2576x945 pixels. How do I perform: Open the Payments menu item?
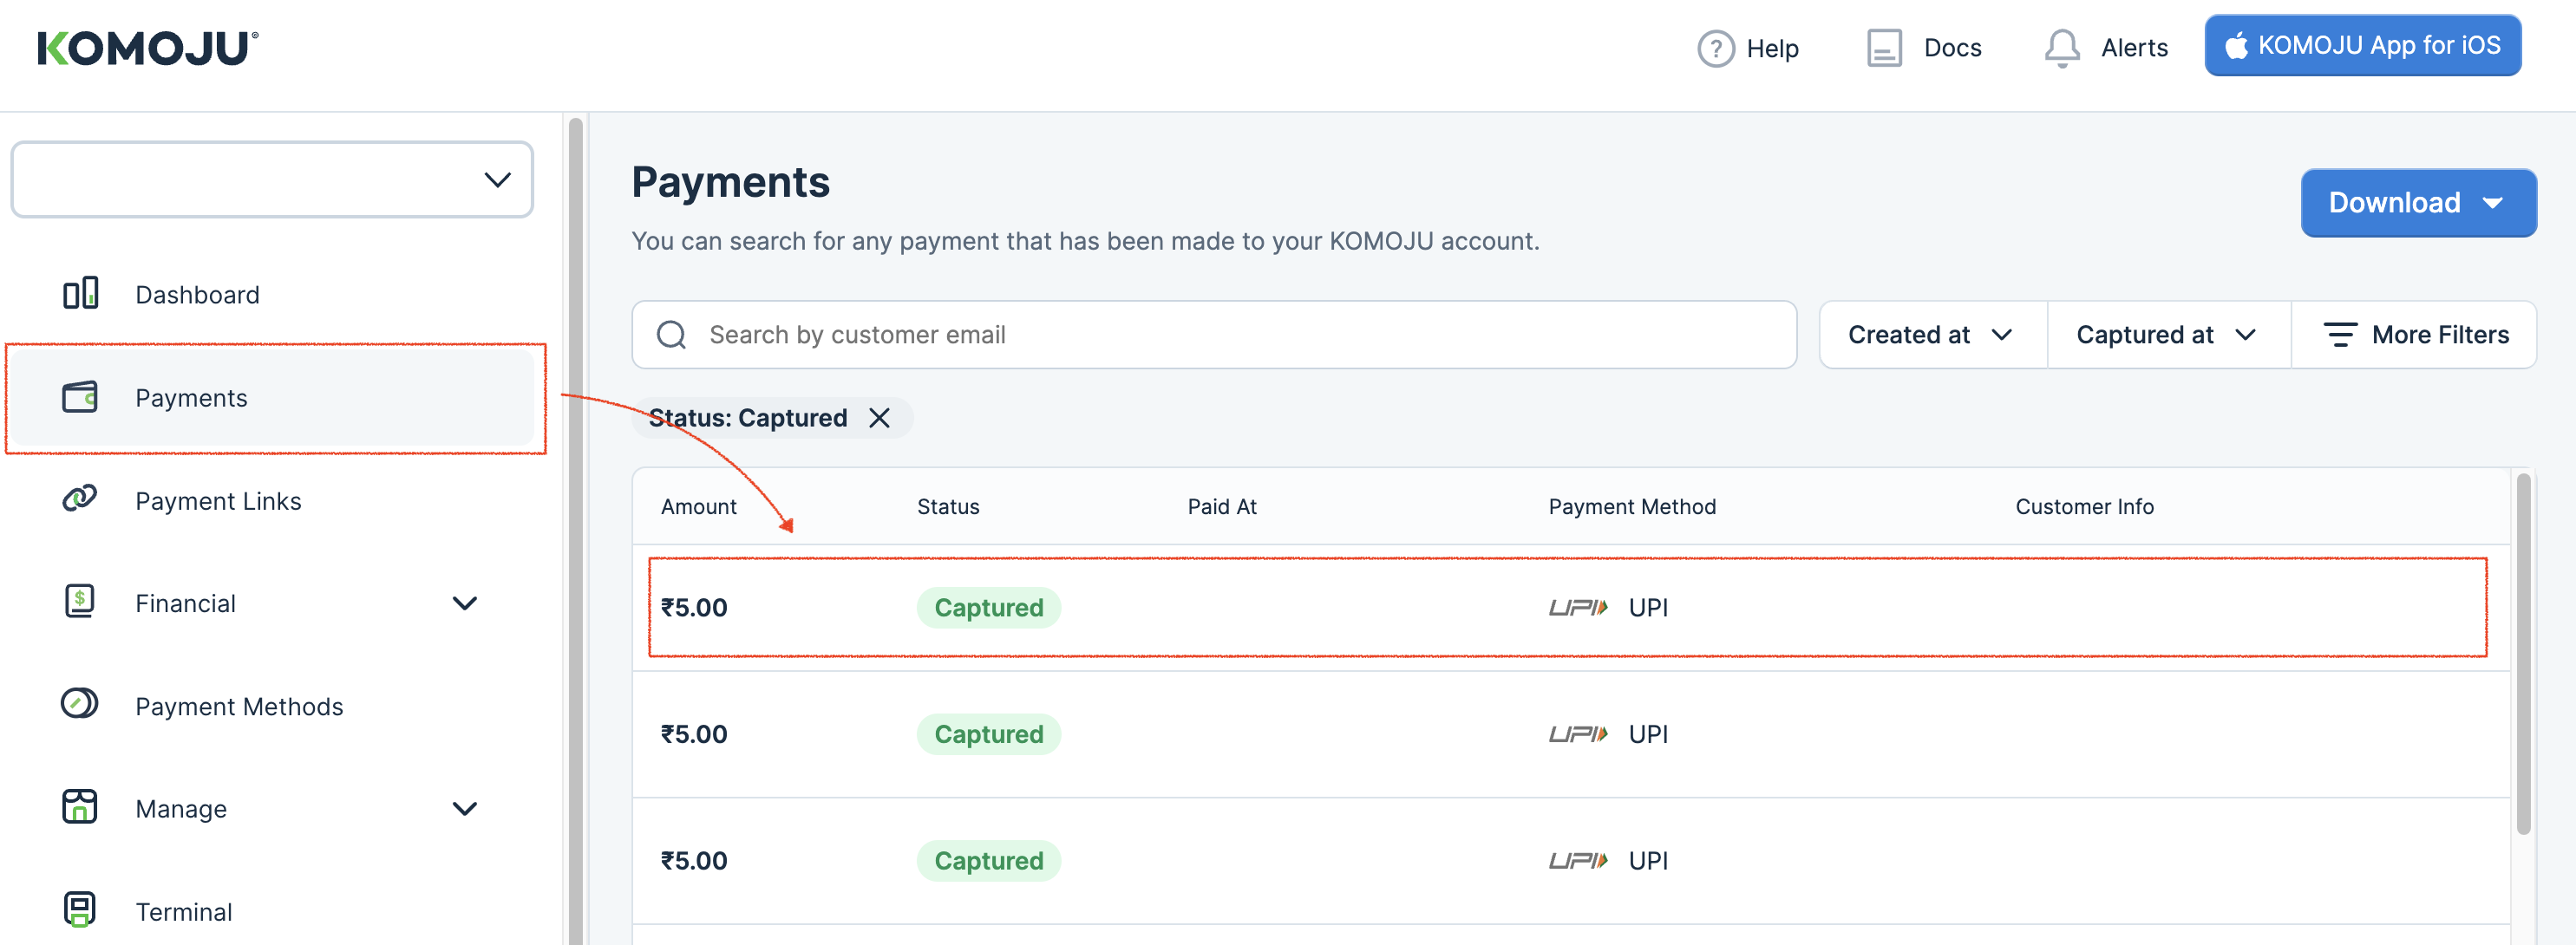coord(191,398)
